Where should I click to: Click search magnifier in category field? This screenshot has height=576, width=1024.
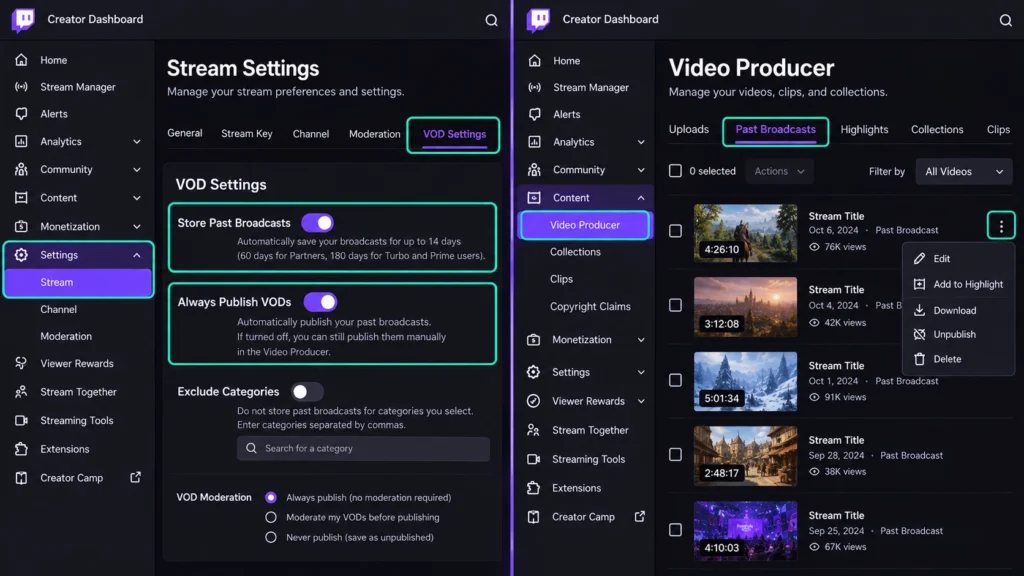pos(251,449)
